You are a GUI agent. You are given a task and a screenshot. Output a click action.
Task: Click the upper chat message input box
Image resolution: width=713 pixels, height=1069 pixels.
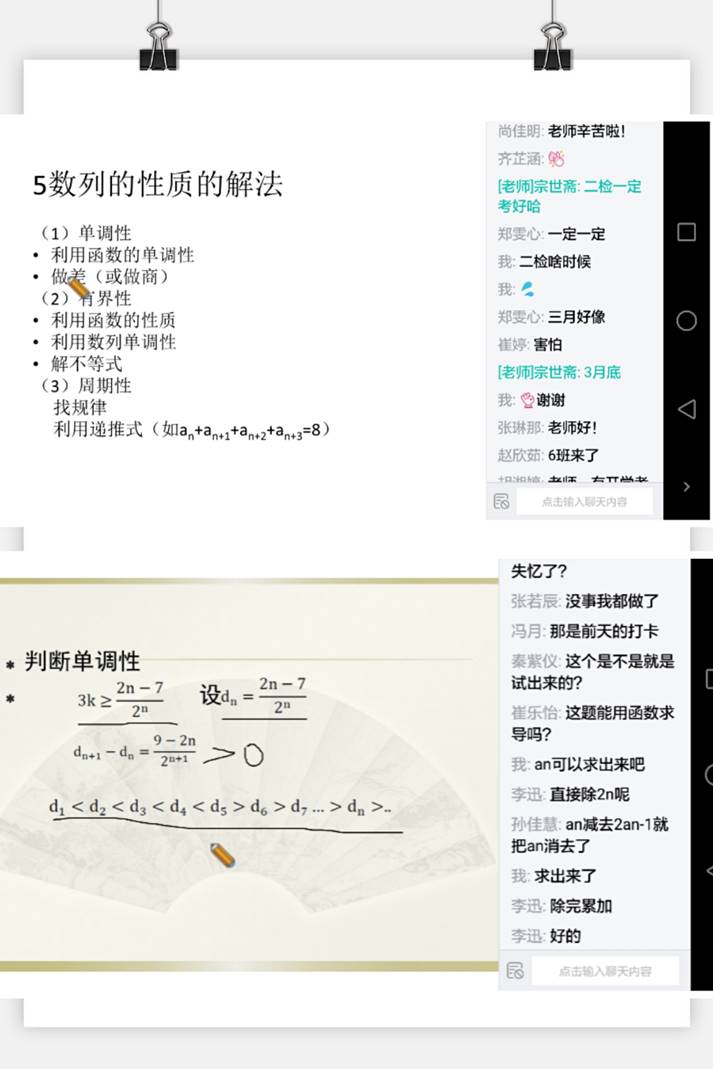[x=584, y=501]
